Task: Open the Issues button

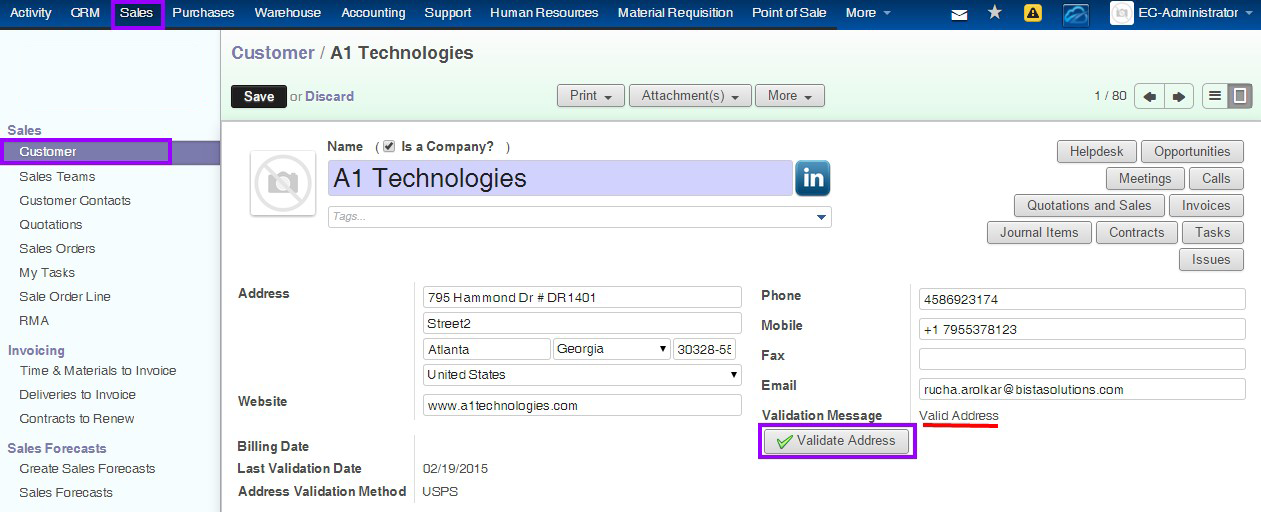Action: click(1211, 260)
